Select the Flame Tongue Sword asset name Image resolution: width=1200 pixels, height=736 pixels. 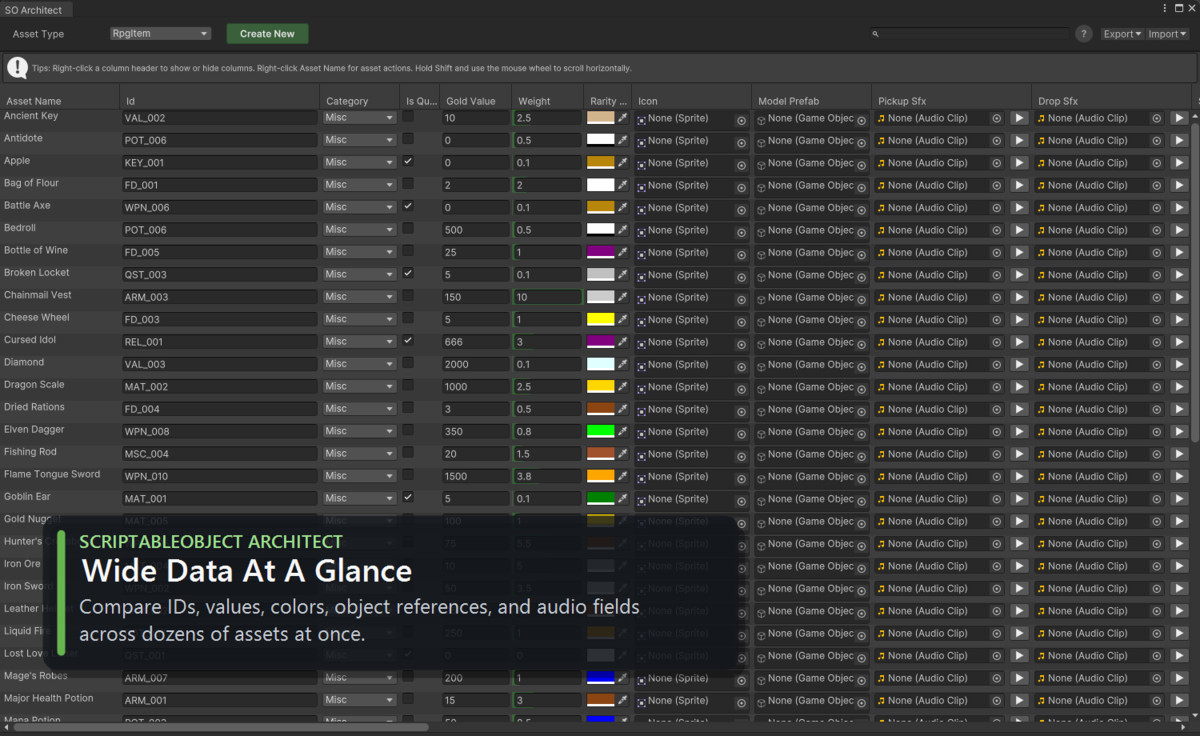click(x=52, y=474)
